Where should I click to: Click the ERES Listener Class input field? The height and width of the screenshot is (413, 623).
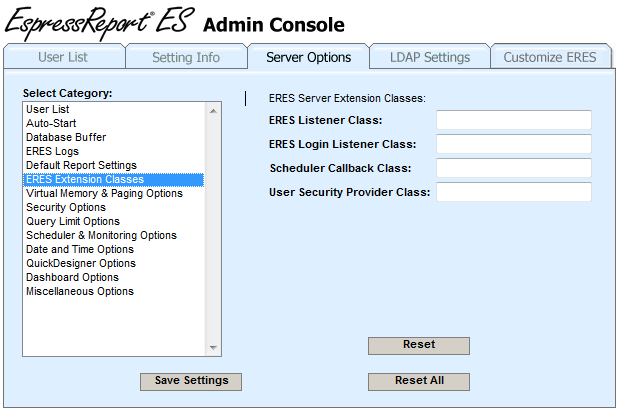pyautogui.click(x=514, y=120)
